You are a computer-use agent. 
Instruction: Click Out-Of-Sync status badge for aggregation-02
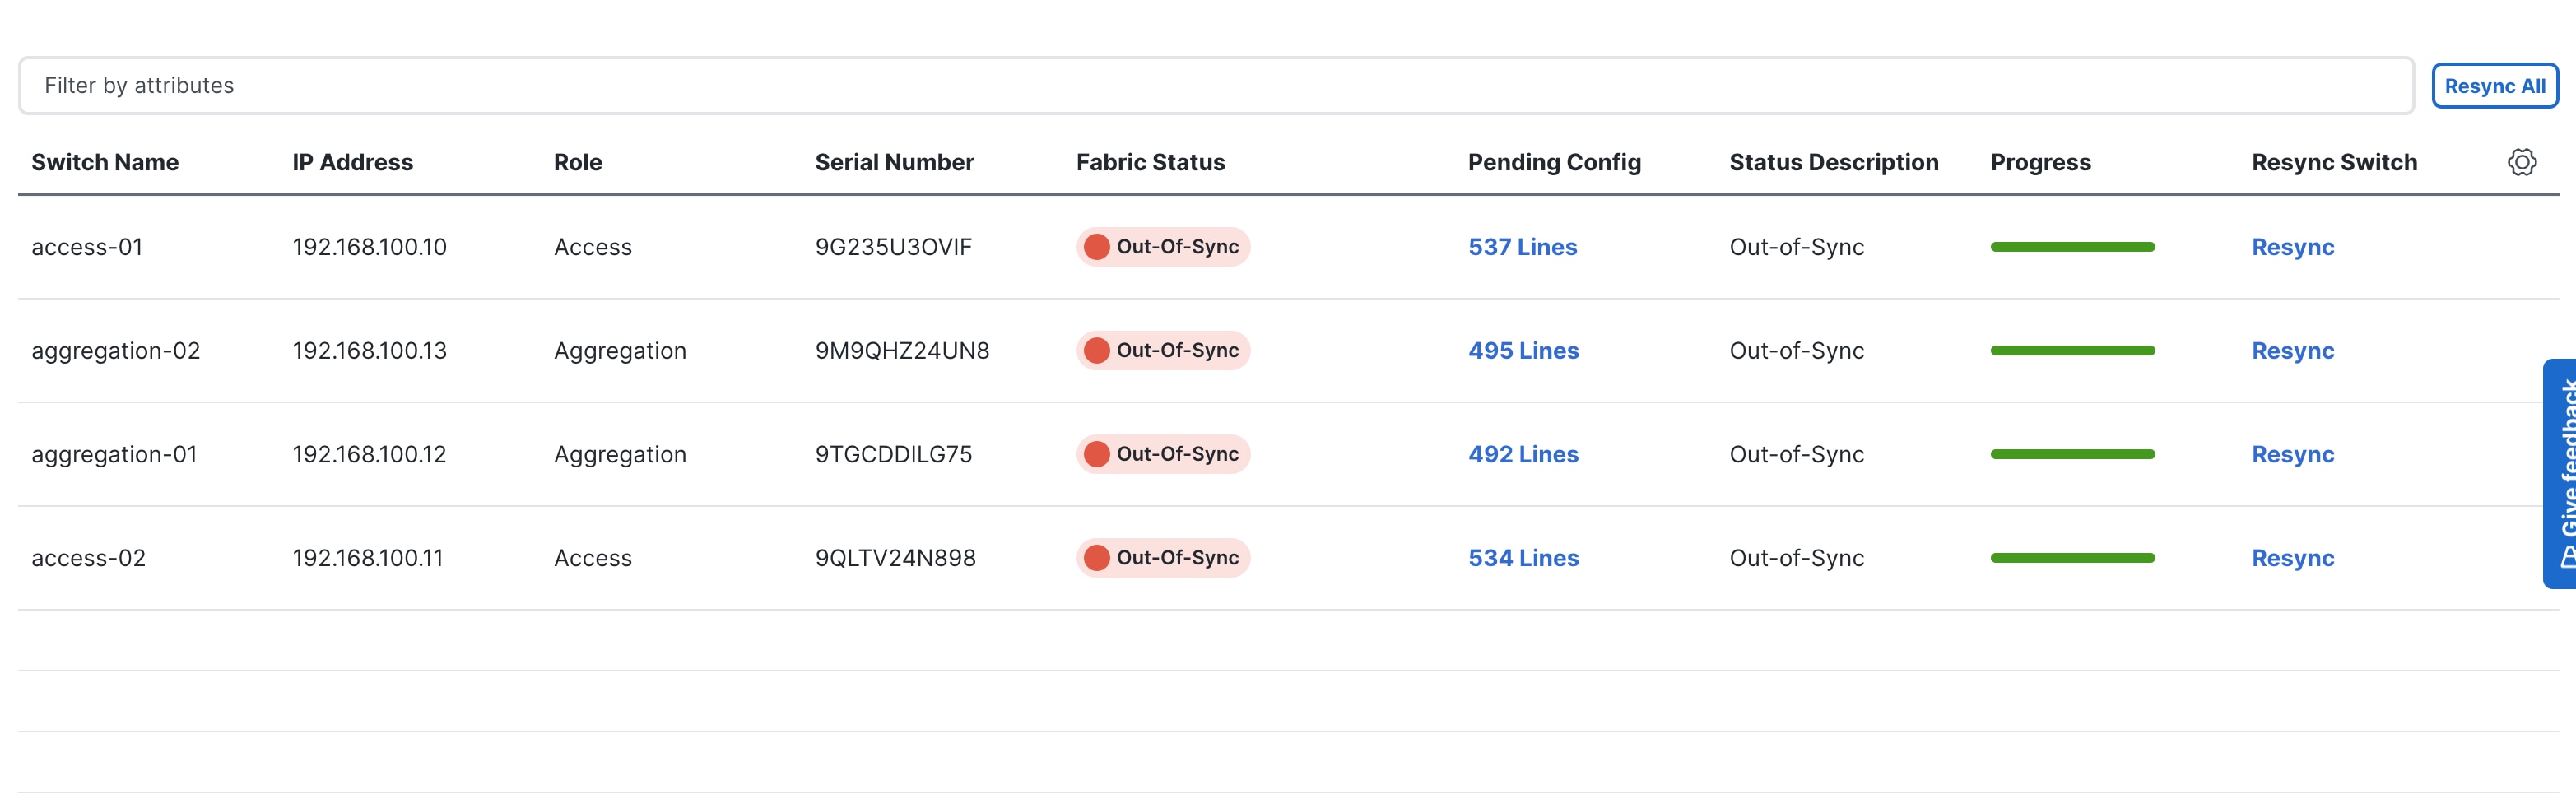pos(1163,351)
